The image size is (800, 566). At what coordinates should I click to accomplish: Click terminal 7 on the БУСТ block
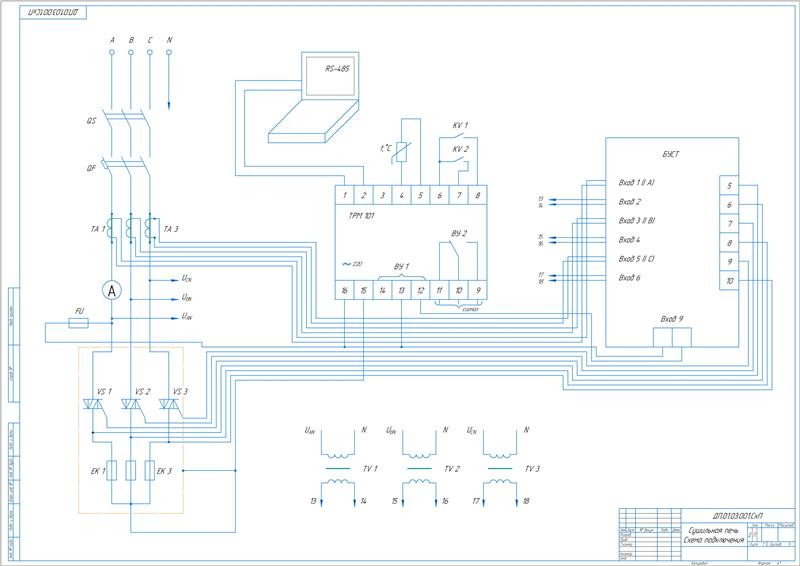coord(729,224)
